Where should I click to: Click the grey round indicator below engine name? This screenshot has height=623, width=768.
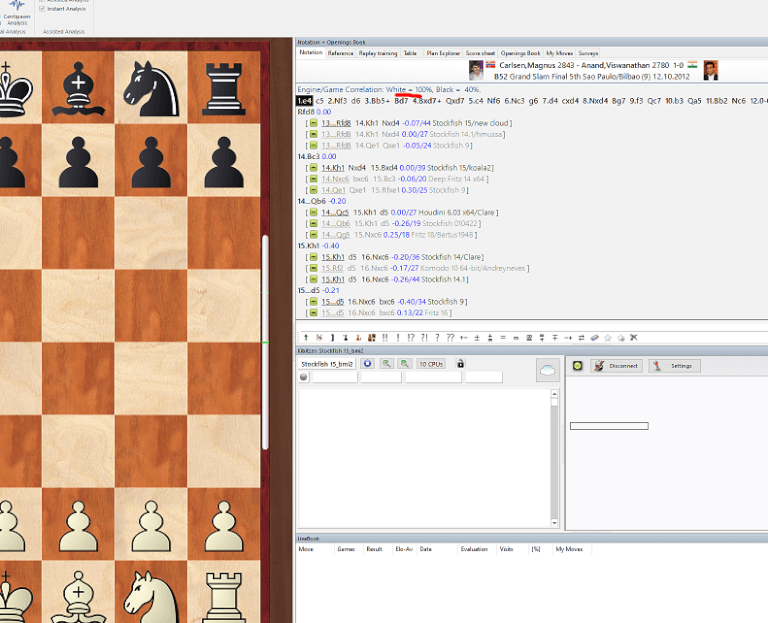point(304,377)
